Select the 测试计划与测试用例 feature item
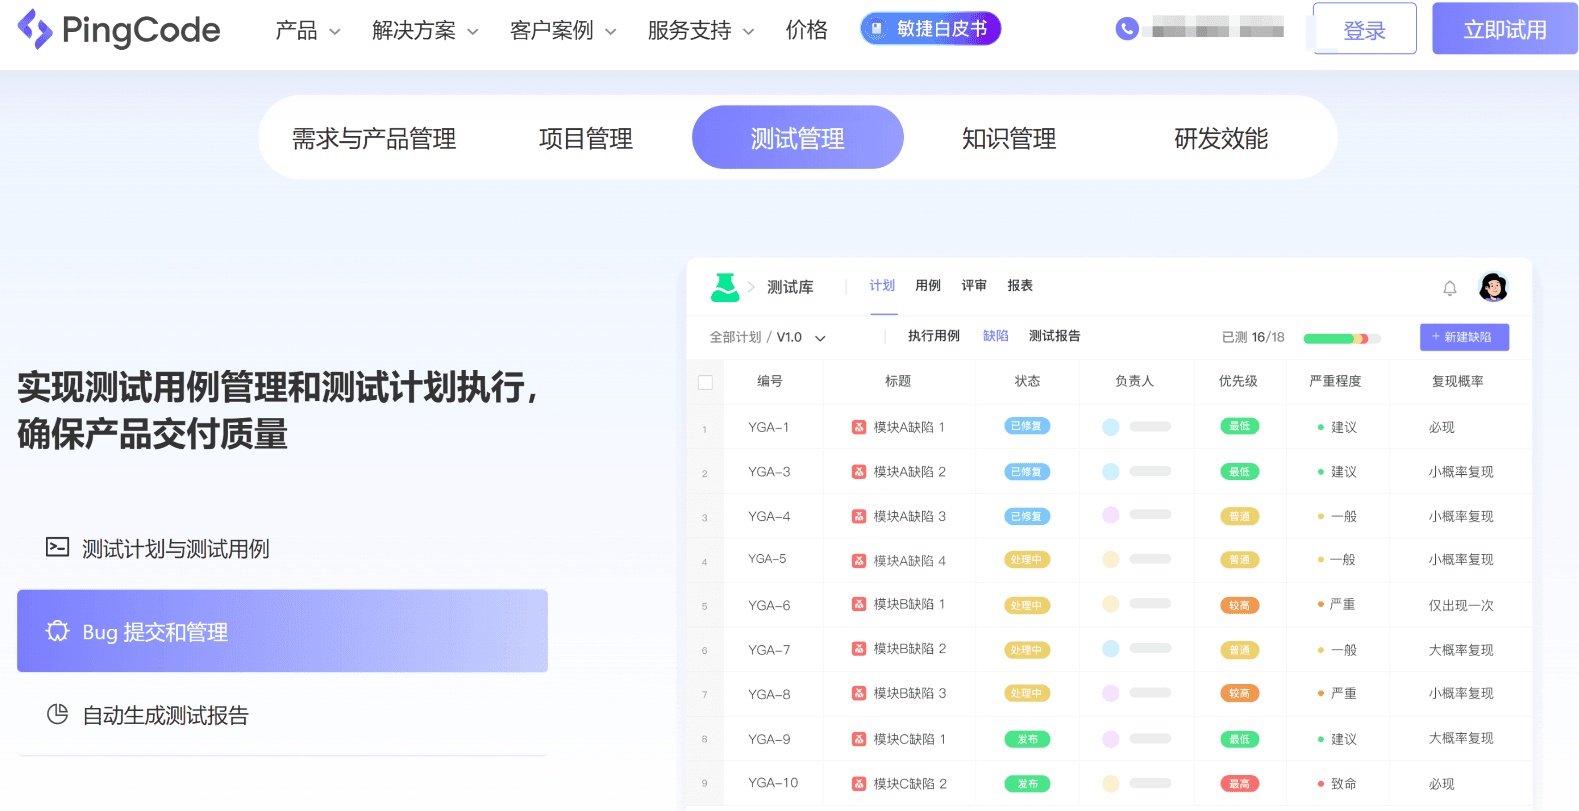 coord(282,548)
